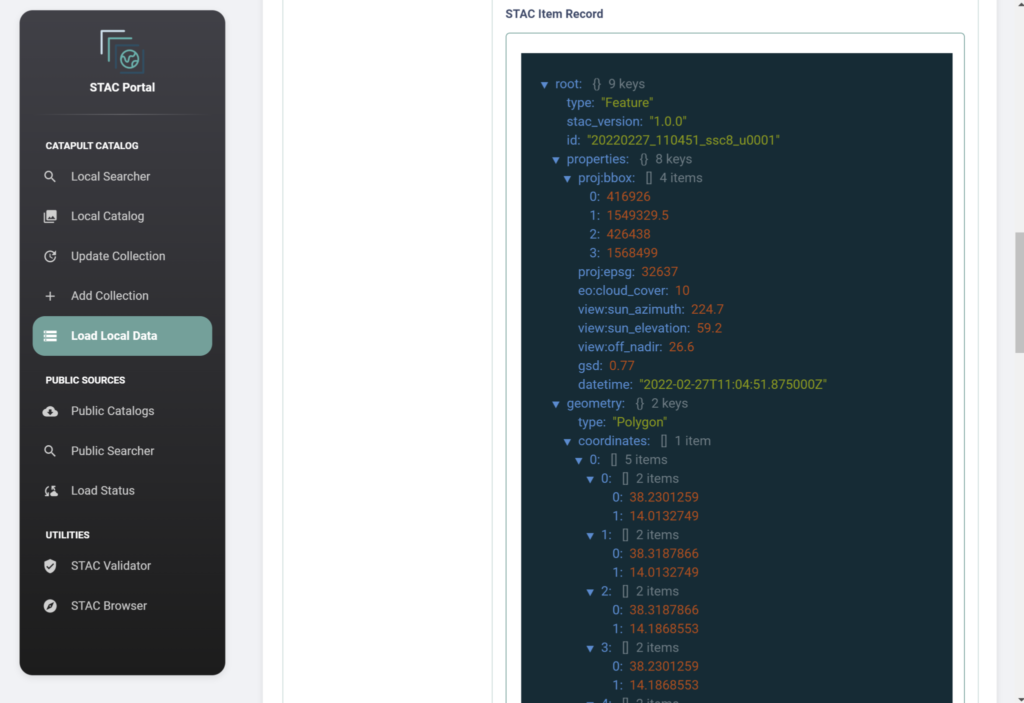Click the STAC Portal title text
This screenshot has width=1024, height=703.
(x=122, y=87)
